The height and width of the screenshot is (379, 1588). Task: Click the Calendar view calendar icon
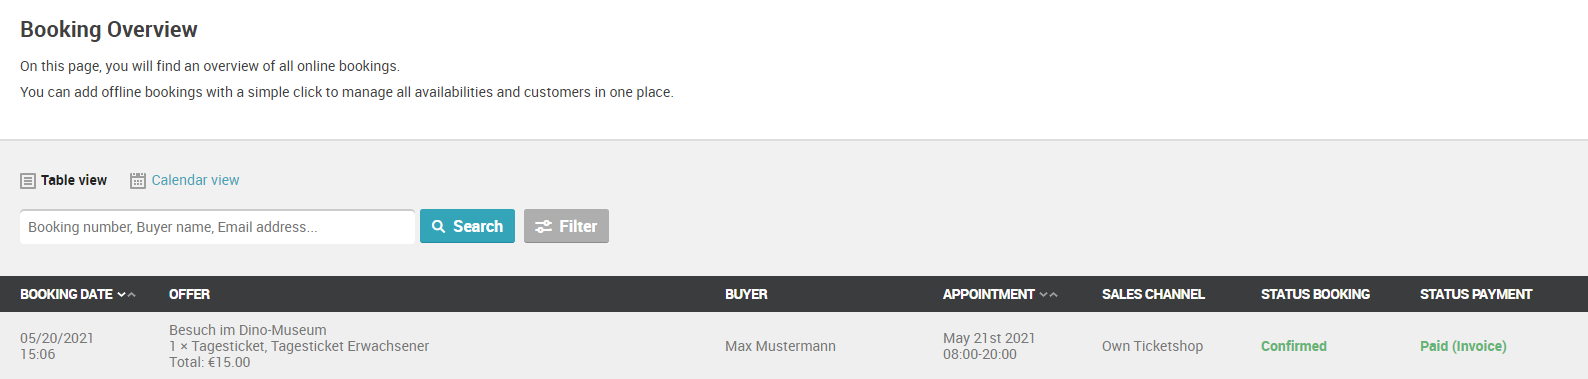tap(138, 181)
